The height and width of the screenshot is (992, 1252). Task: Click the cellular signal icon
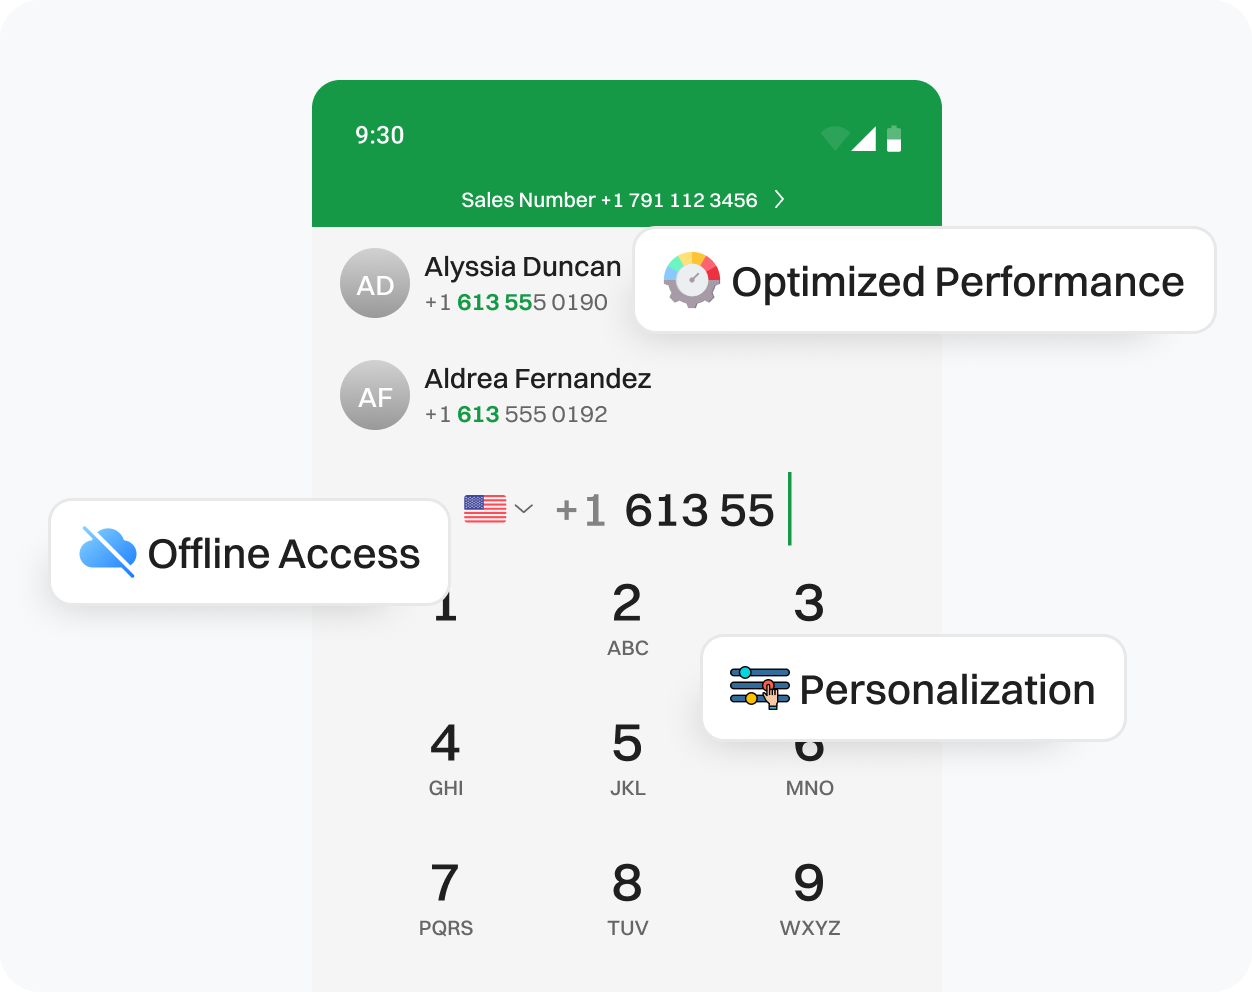864,138
